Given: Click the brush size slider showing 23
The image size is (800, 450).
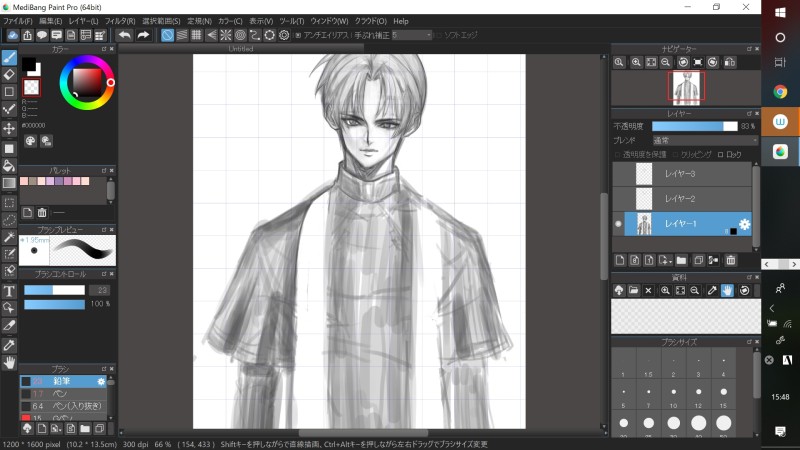Looking at the screenshot, I should (x=54, y=290).
